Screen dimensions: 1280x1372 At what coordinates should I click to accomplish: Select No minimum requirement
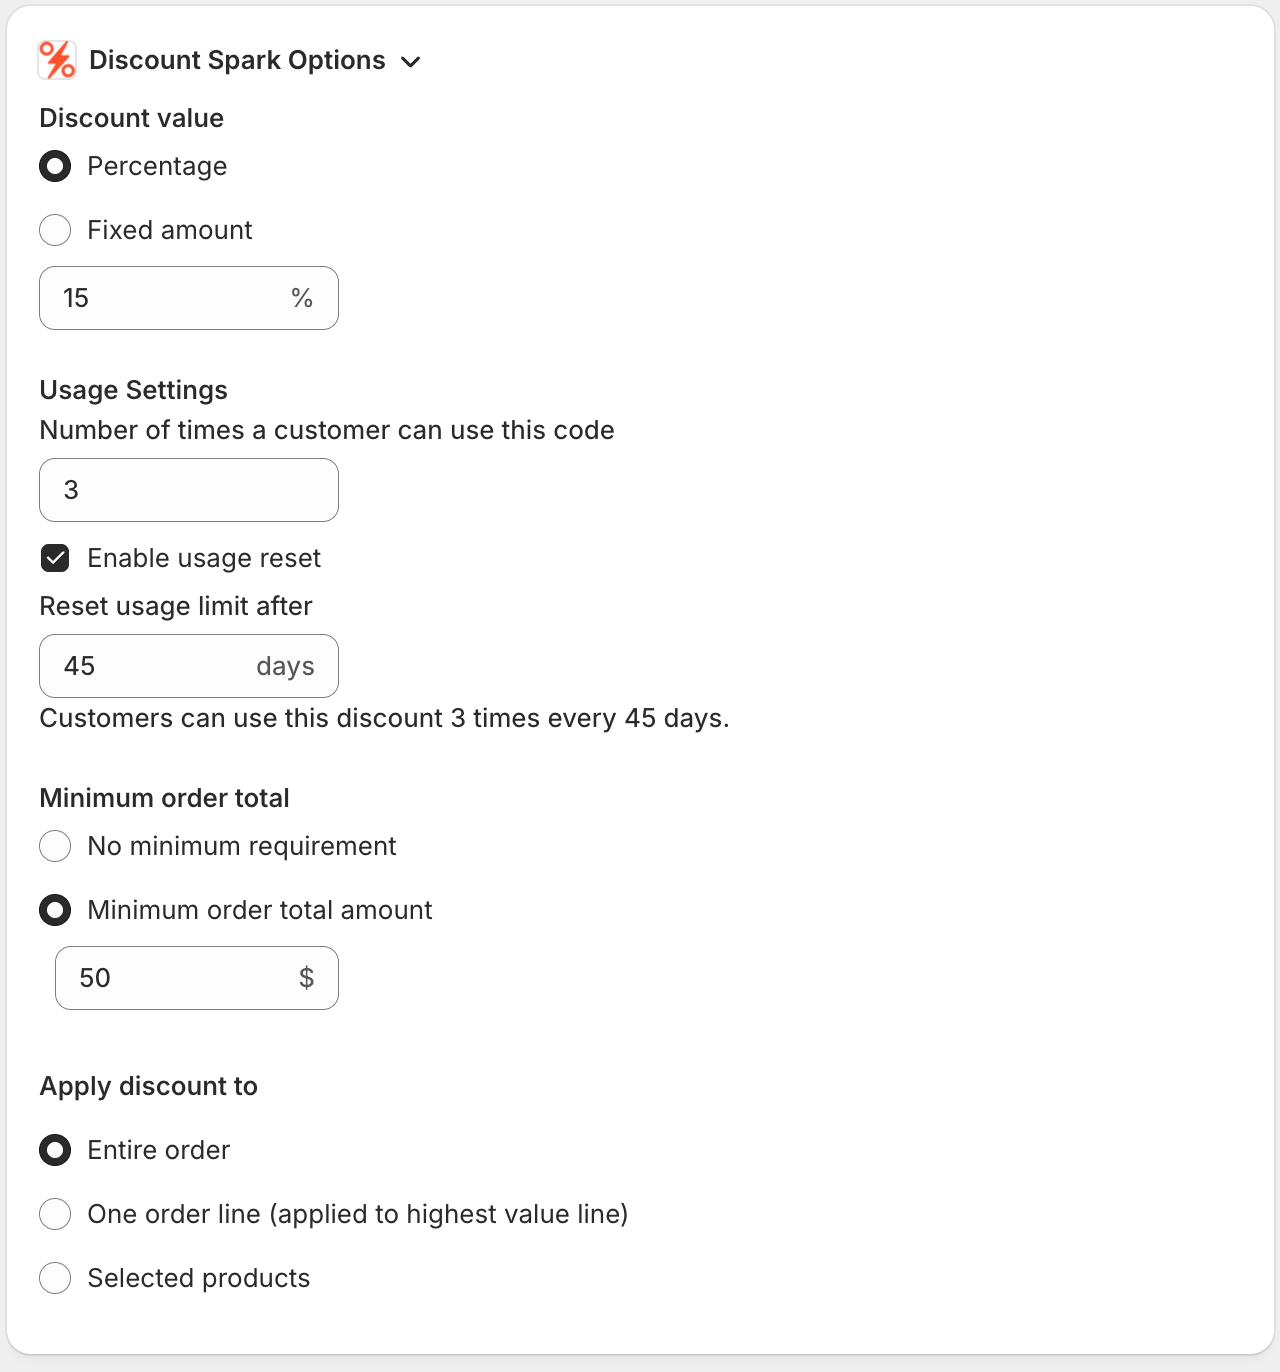click(55, 846)
